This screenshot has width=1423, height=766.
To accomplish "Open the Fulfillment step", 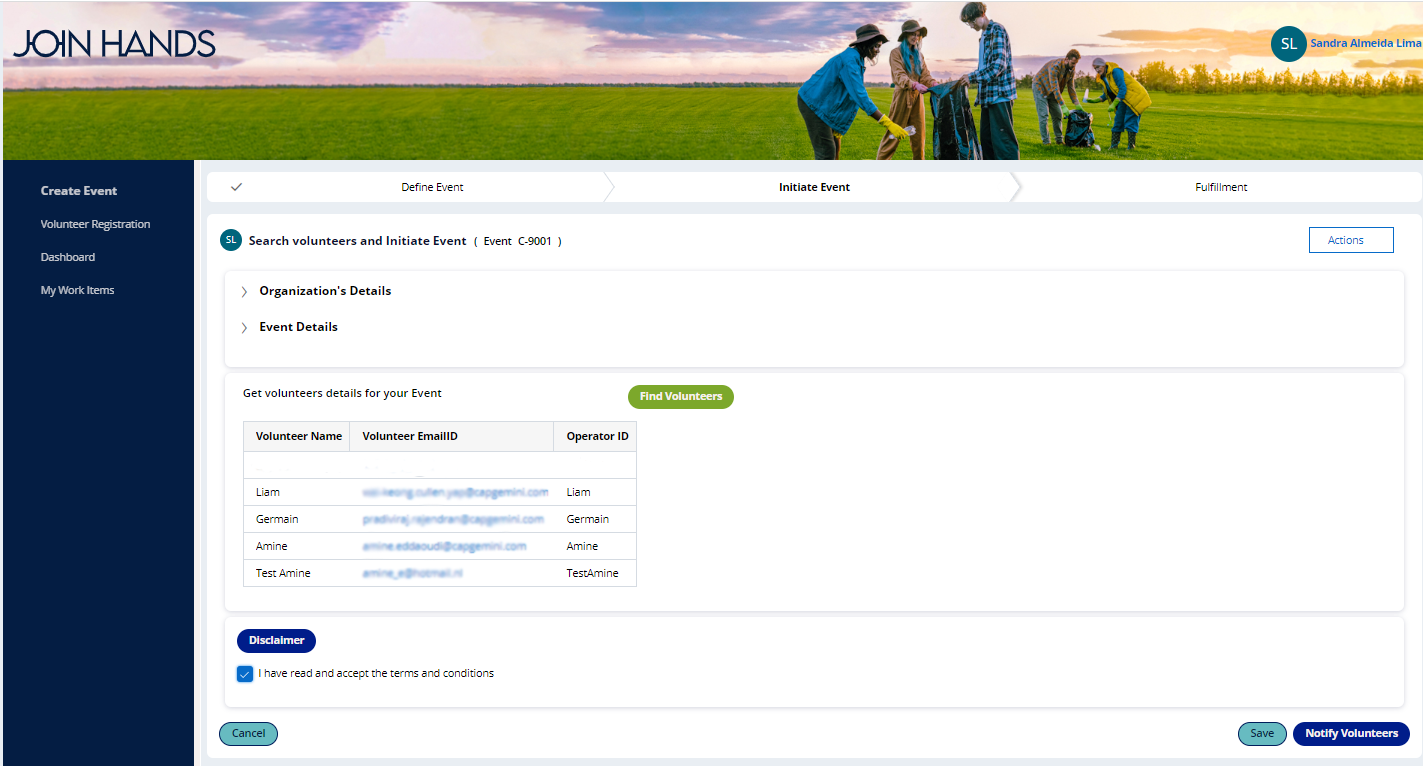I will point(1221,187).
